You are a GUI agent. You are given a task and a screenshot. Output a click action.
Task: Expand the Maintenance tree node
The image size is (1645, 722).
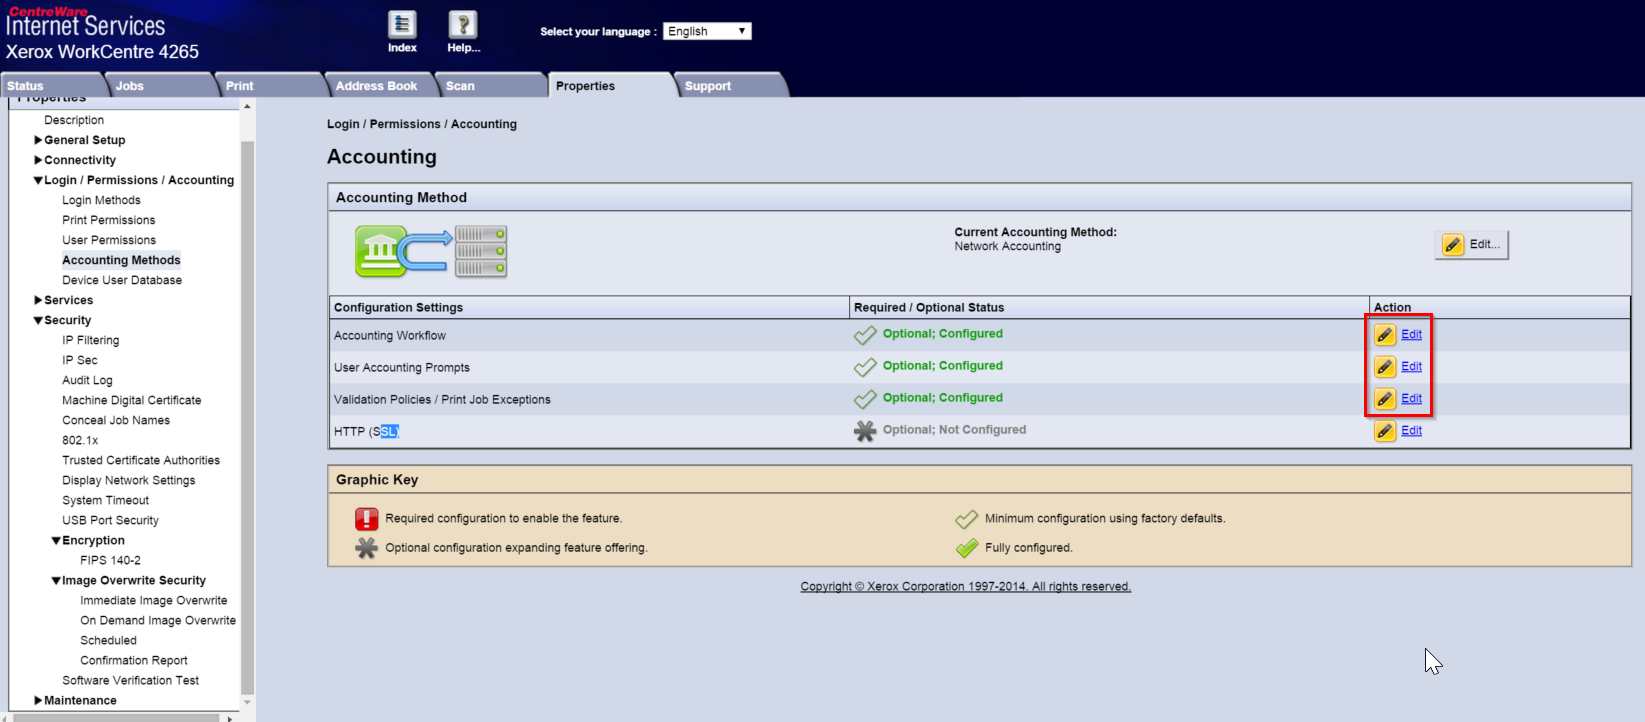tap(38, 700)
